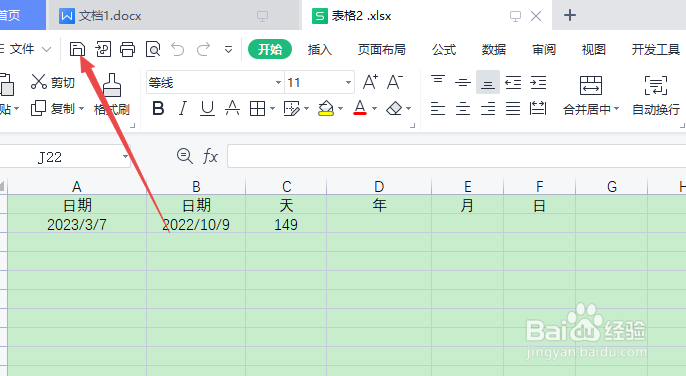686x376 pixels.
Task: Open the fill color dropdown arrow
Action: point(340,109)
